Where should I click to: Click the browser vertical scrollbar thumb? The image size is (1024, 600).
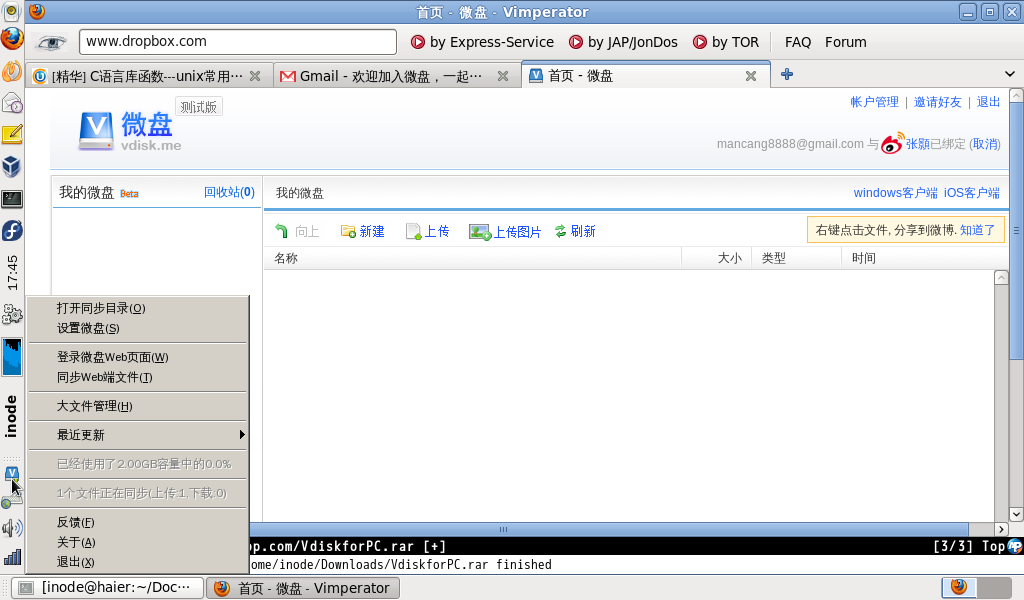point(1016,230)
